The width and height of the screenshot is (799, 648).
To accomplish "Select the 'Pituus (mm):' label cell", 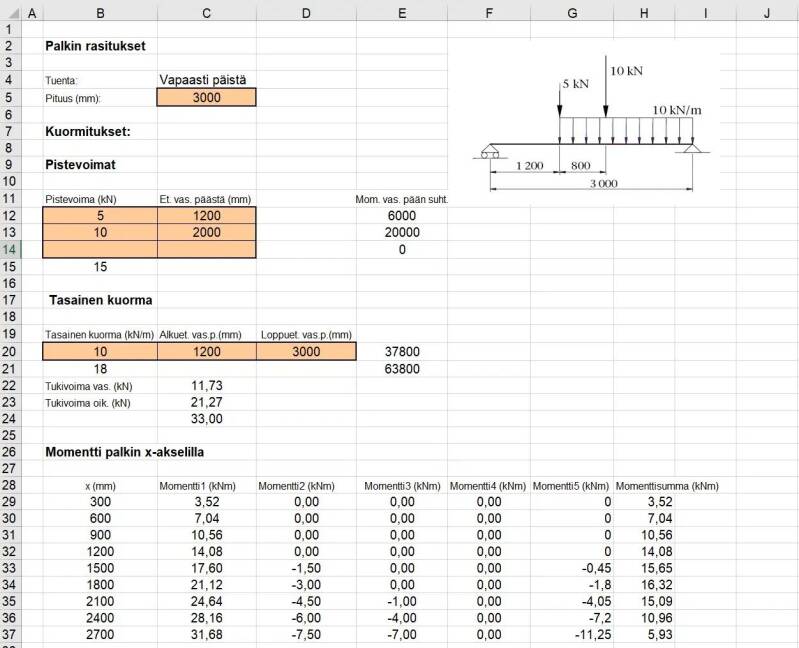I will [x=73, y=98].
